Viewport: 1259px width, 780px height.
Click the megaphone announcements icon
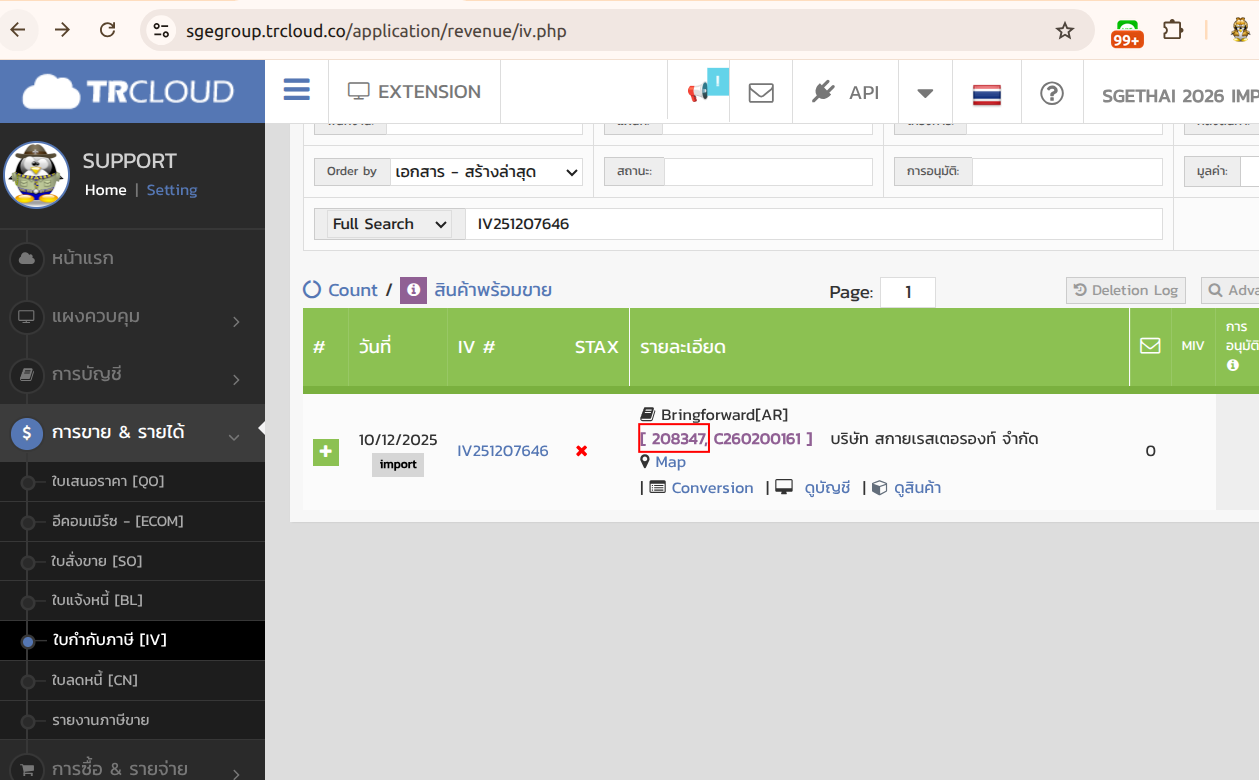pyautogui.click(x=698, y=92)
